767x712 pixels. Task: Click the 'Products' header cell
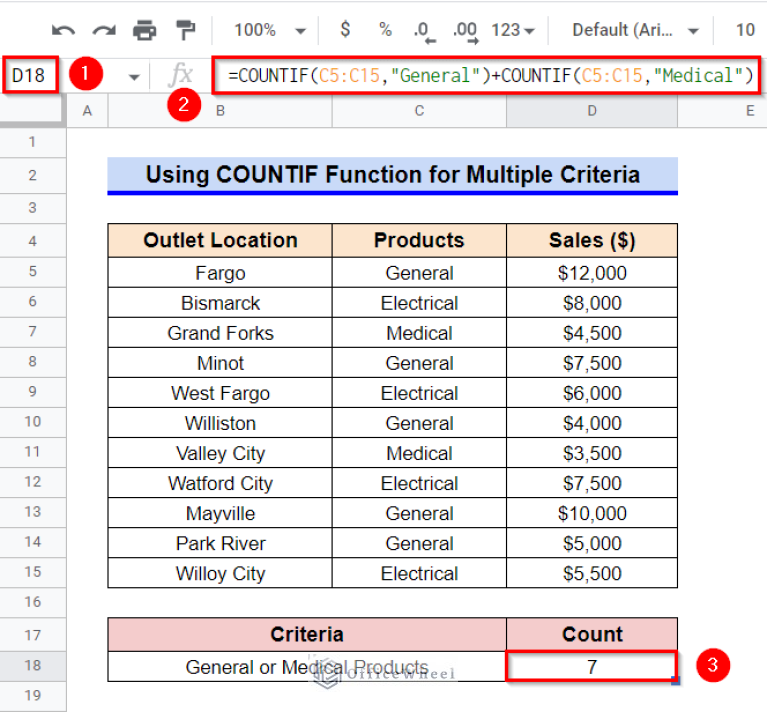coord(419,241)
